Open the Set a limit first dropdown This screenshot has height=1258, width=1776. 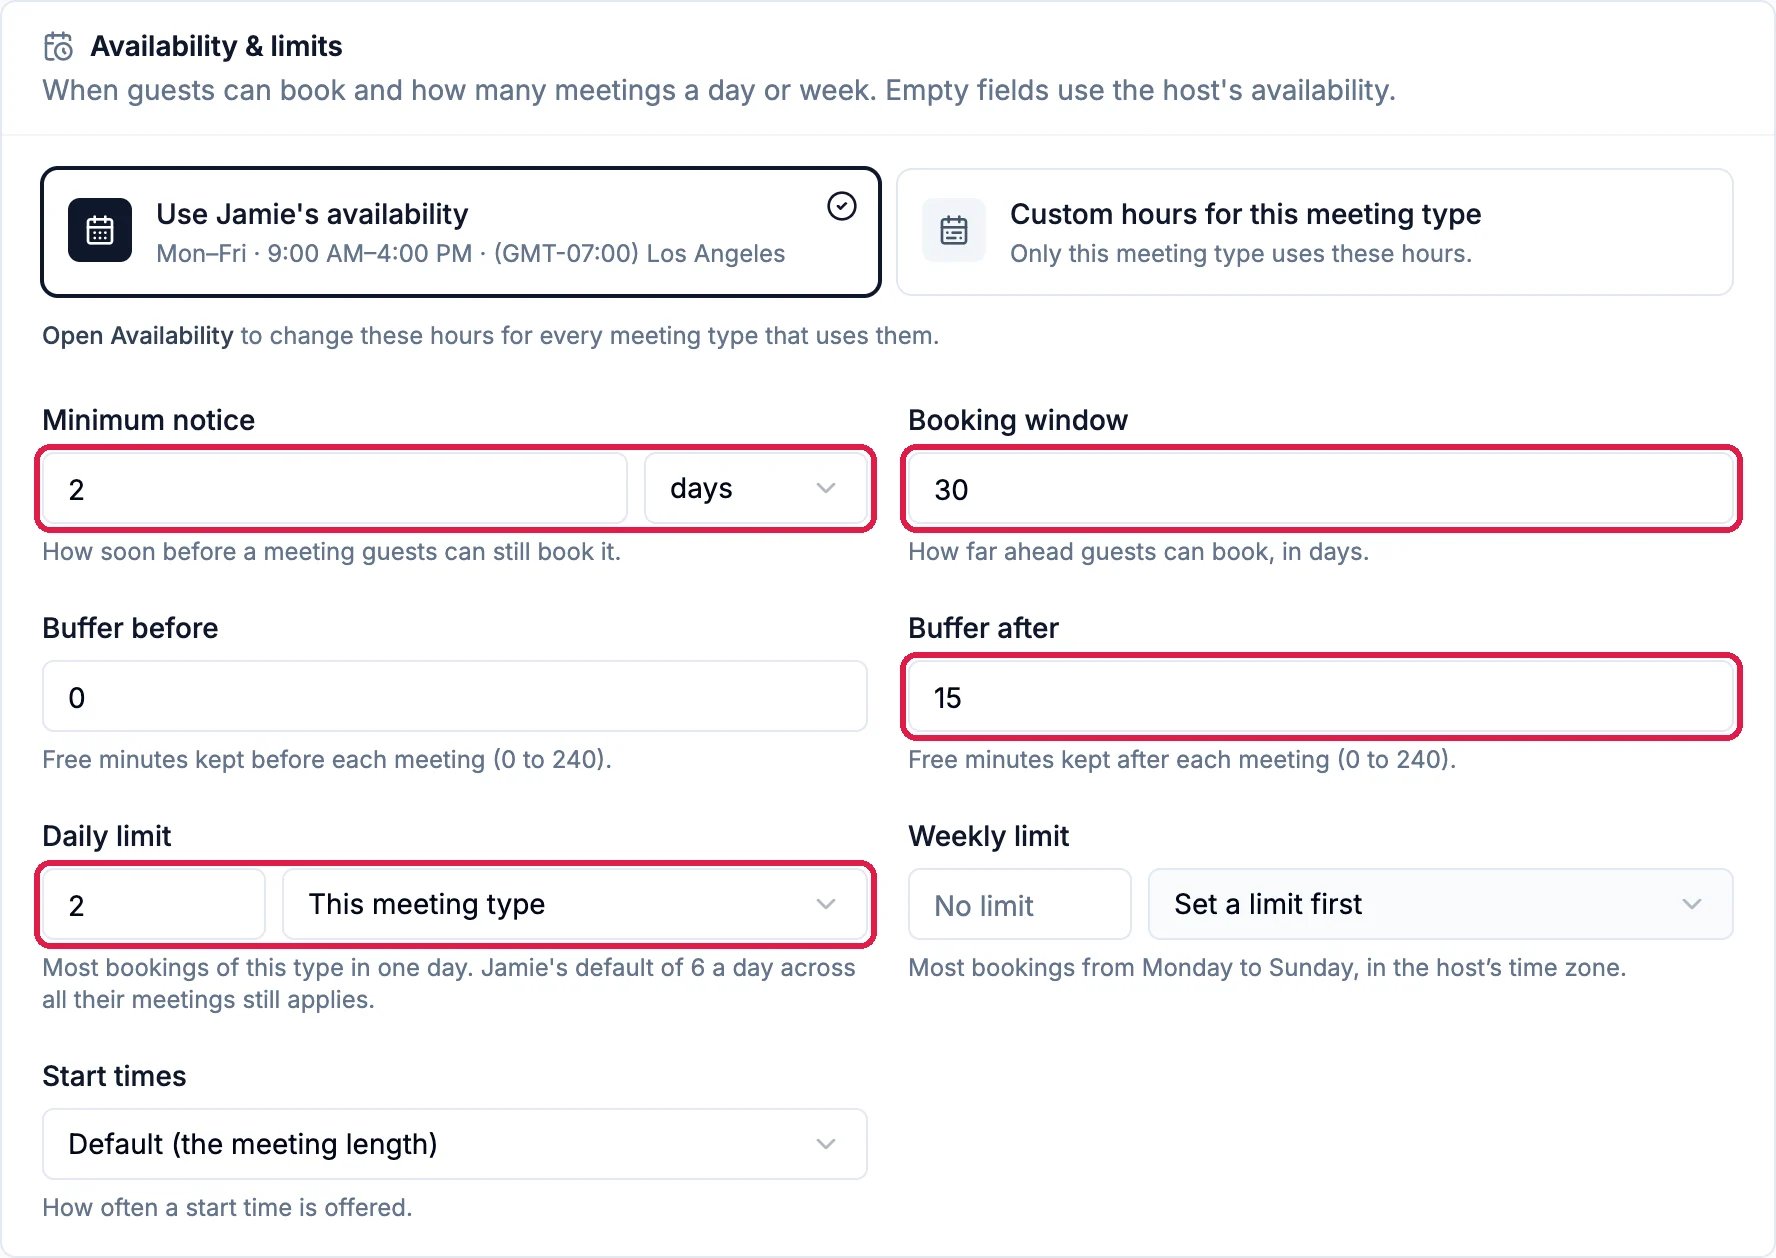coord(1440,904)
